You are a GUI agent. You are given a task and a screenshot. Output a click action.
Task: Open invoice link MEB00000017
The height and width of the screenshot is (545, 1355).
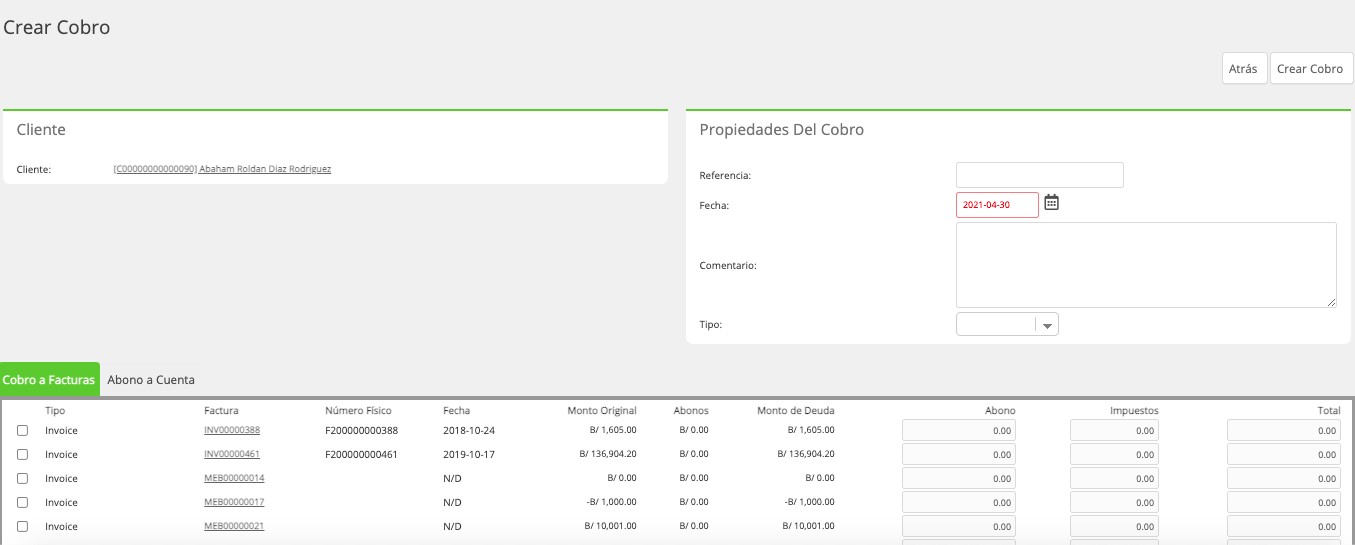[234, 502]
